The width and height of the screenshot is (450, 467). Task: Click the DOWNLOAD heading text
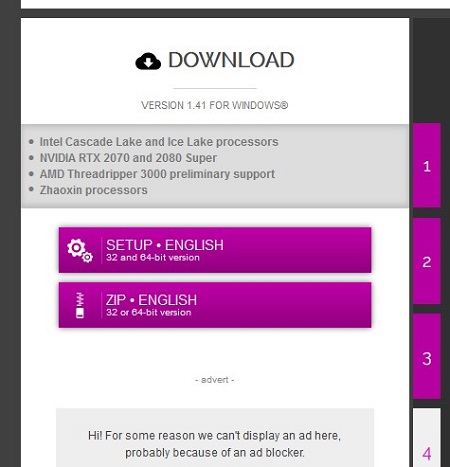click(x=231, y=60)
